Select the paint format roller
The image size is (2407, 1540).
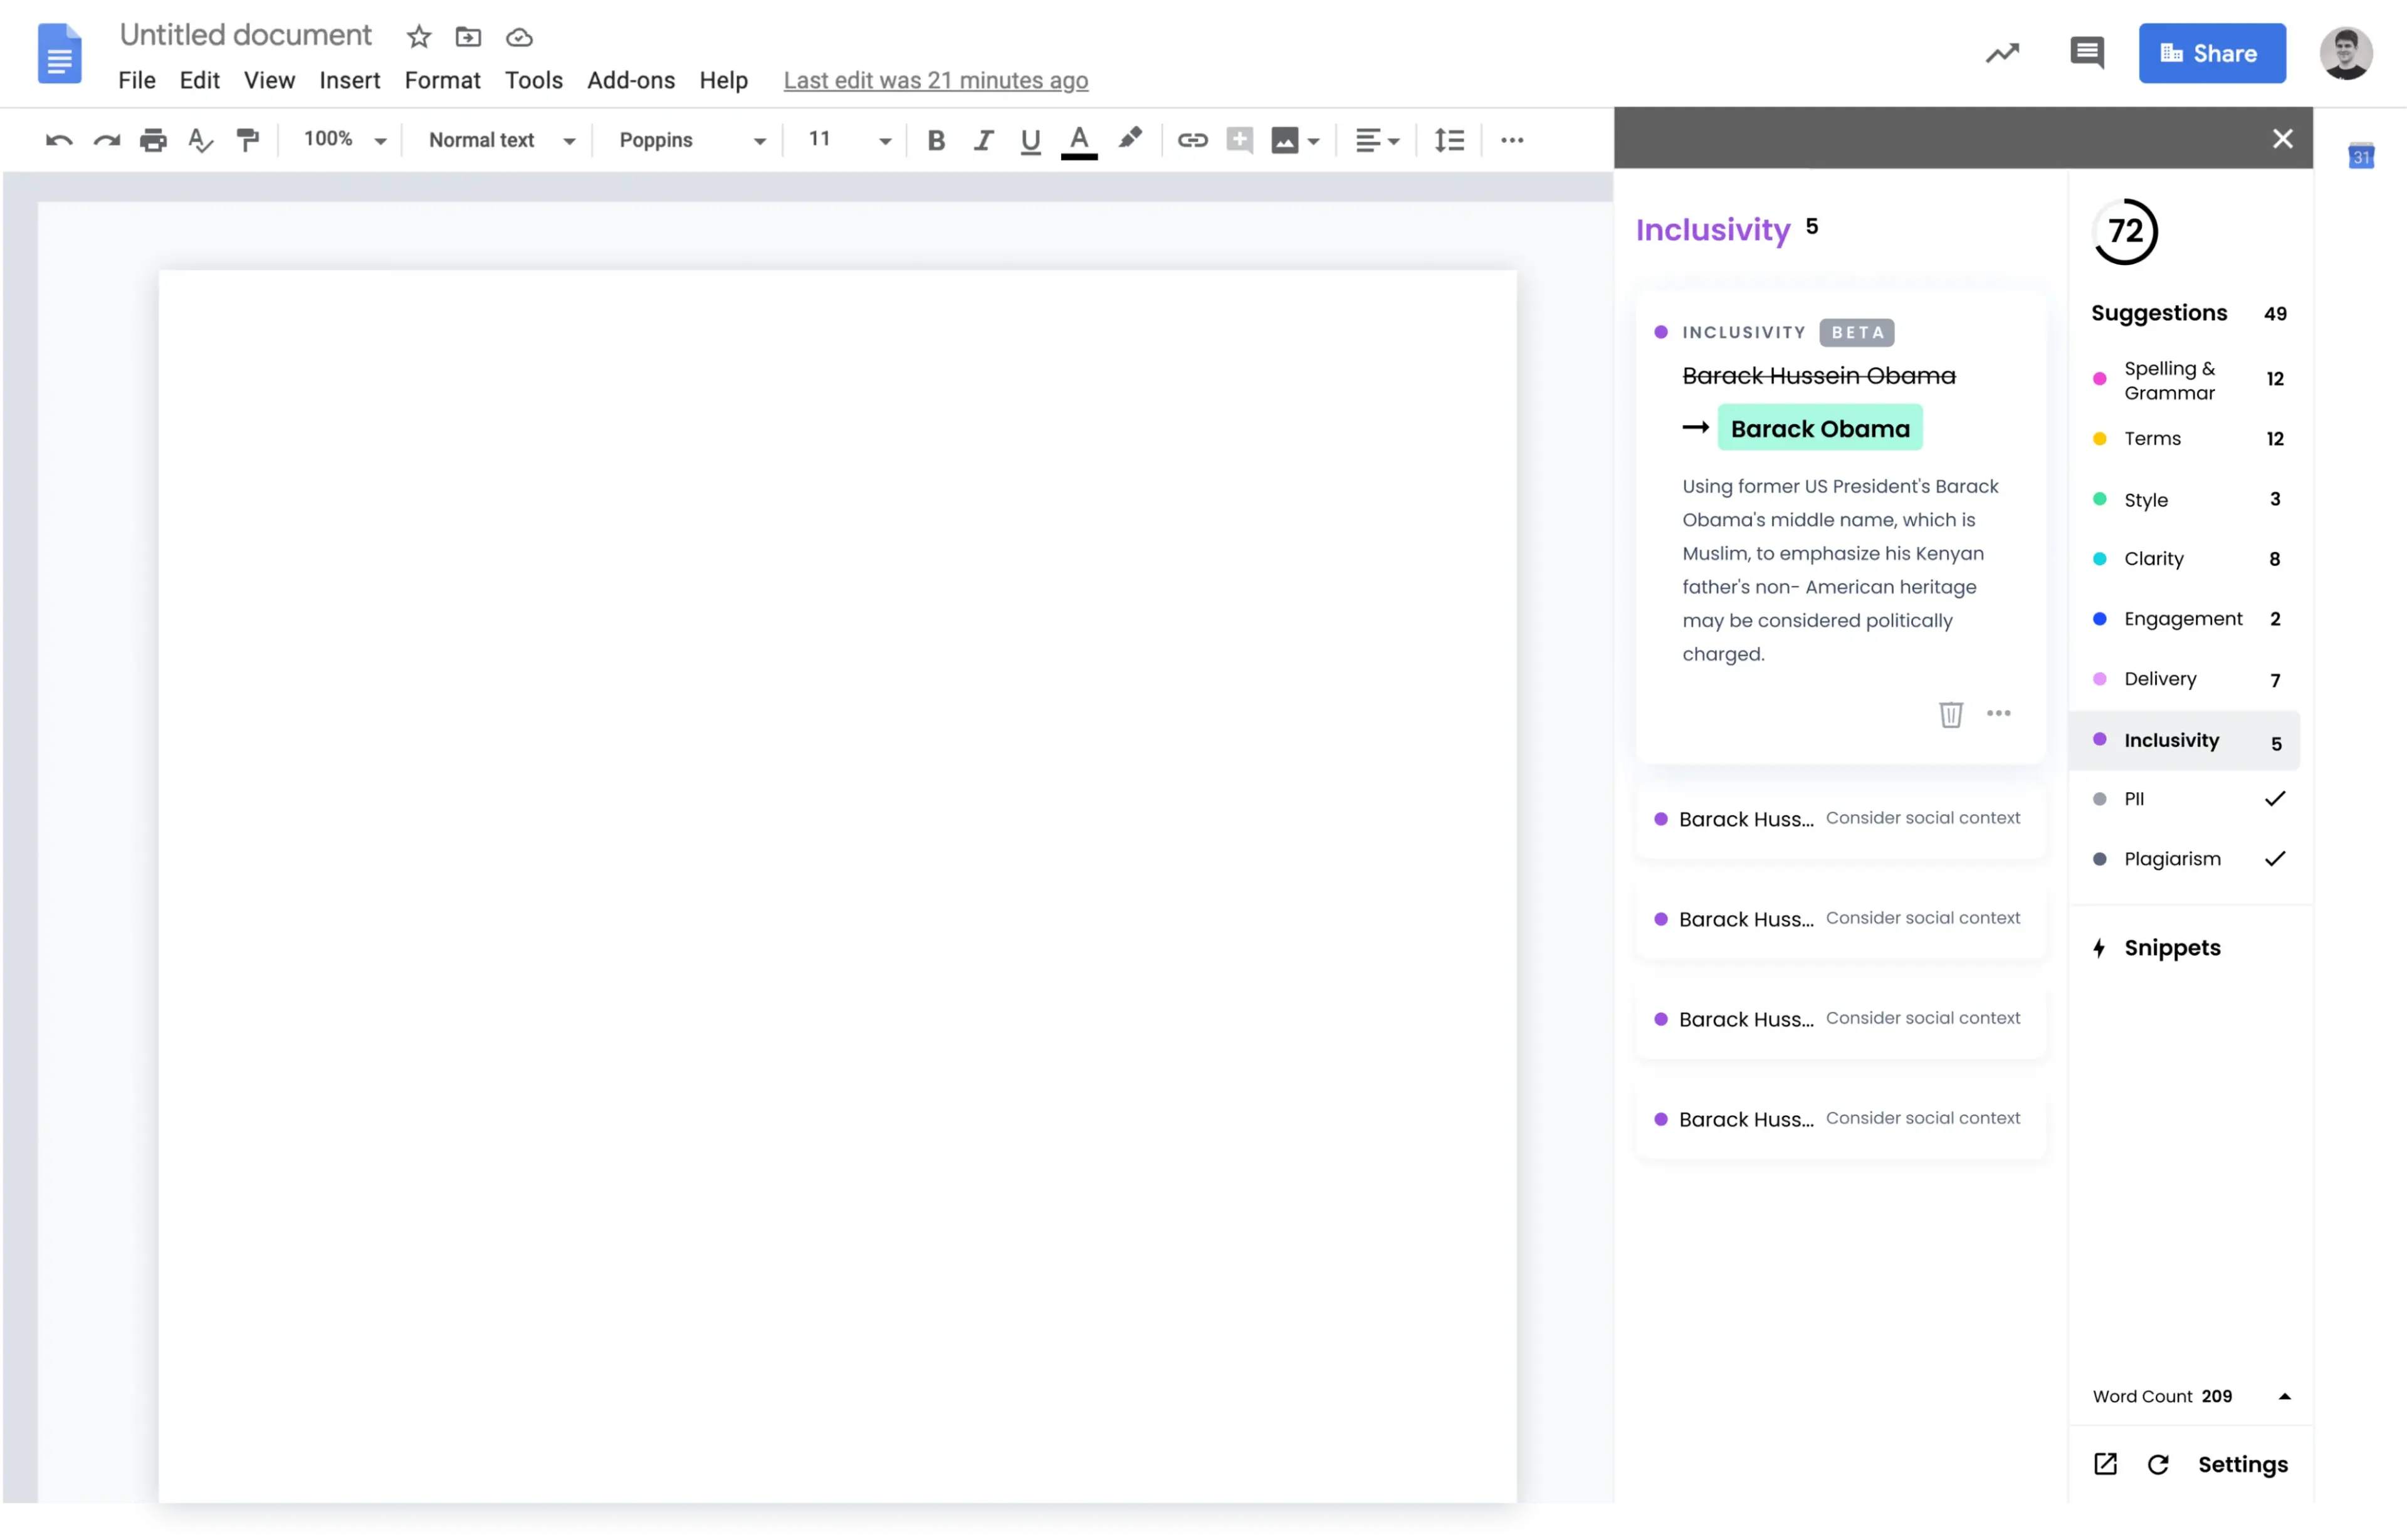[x=247, y=140]
